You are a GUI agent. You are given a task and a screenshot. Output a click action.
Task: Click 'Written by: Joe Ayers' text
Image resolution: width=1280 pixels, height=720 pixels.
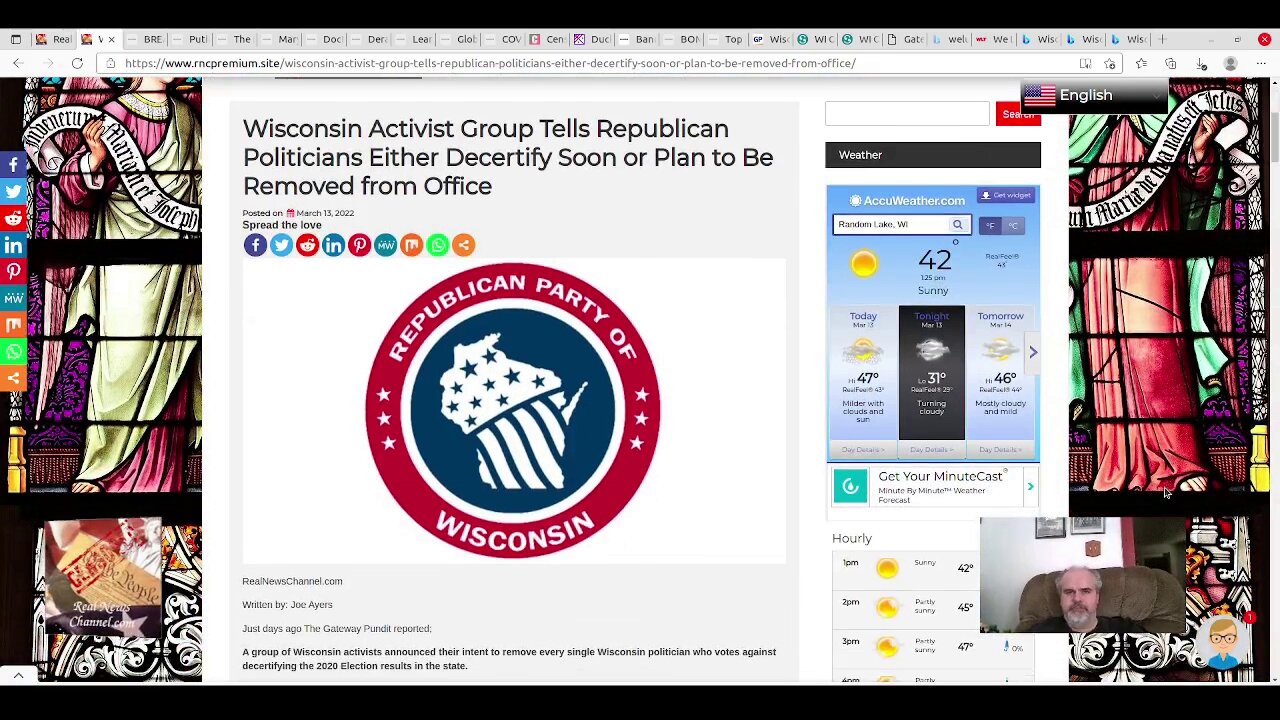[287, 605]
